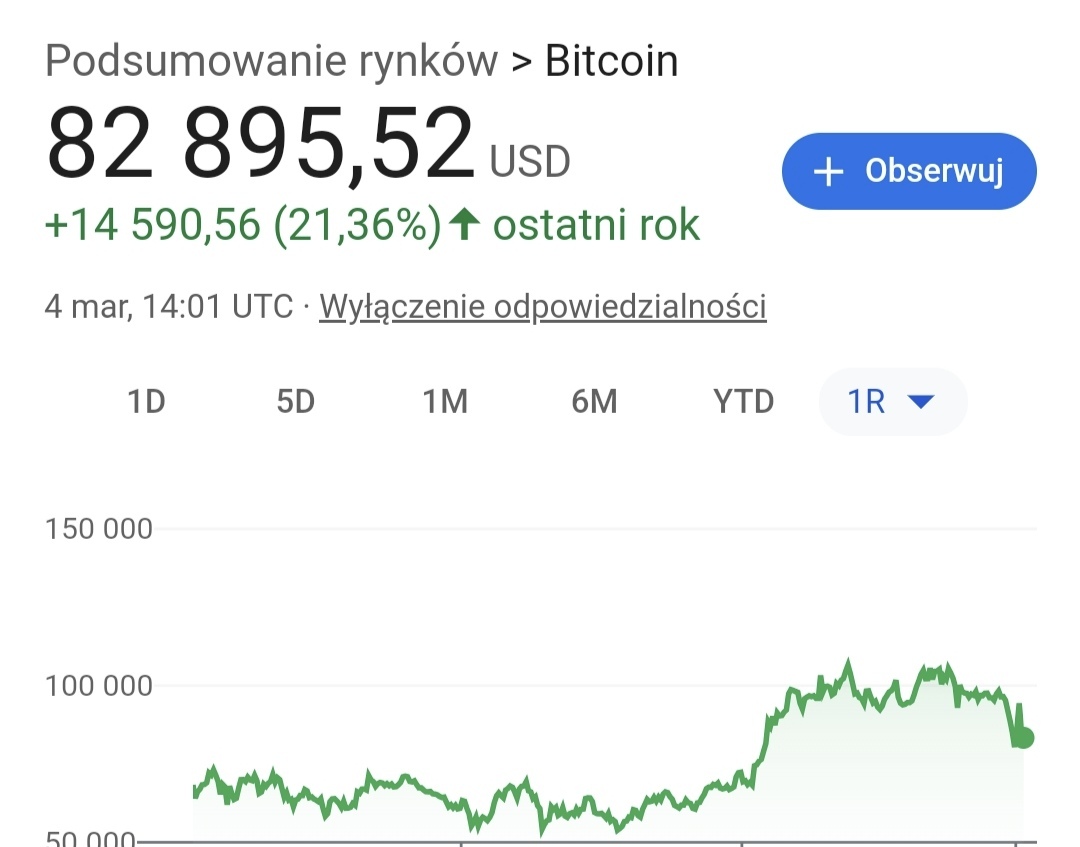Click the USD currency label
1080x847 pixels.
(x=530, y=161)
